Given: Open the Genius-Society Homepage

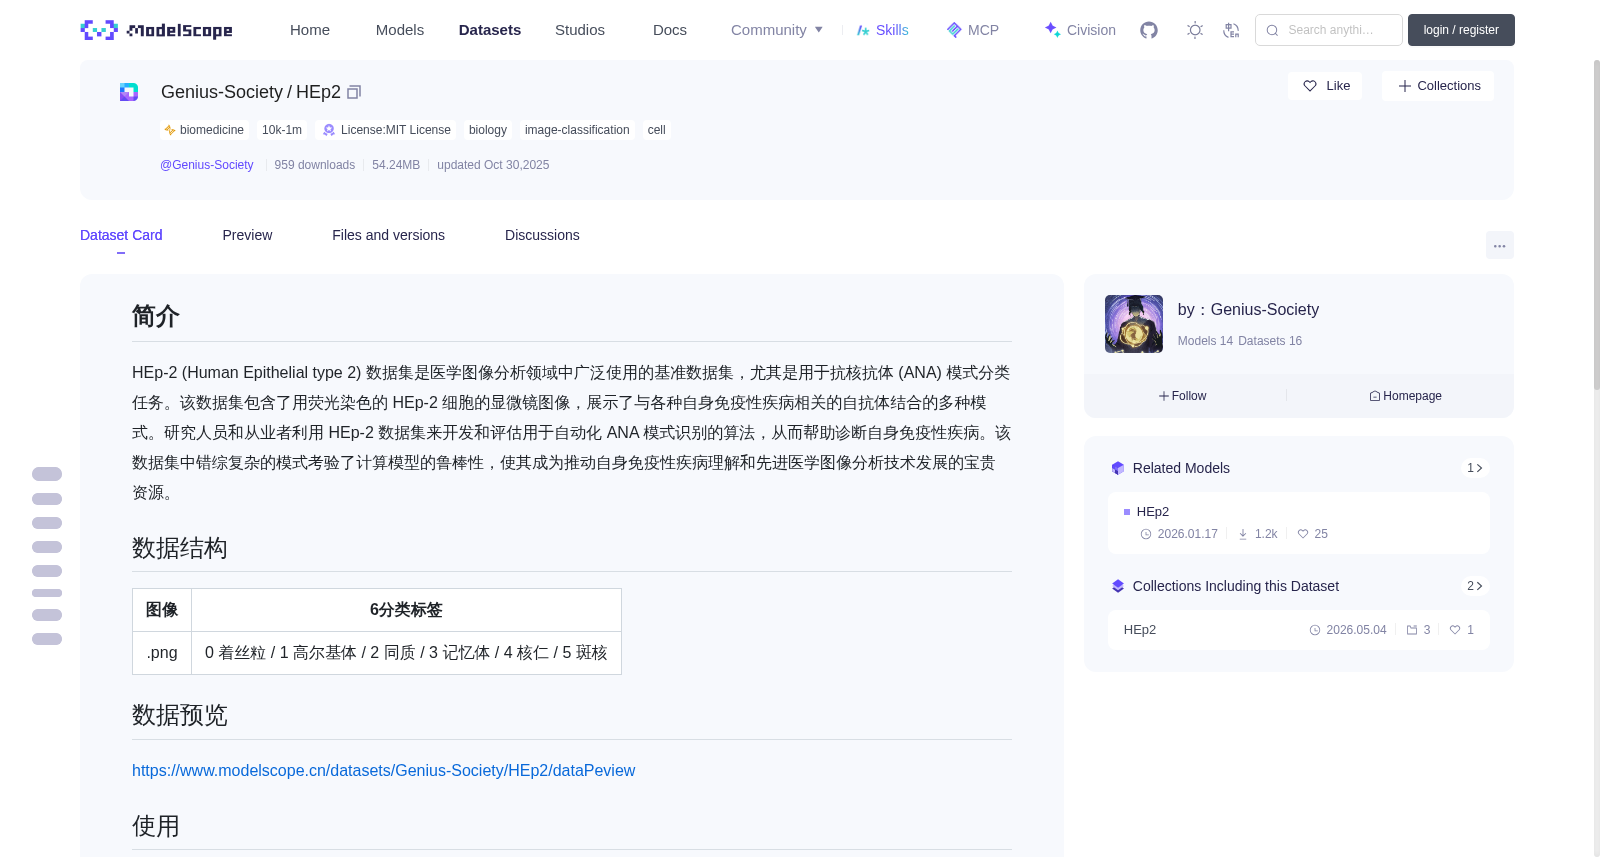Looking at the screenshot, I should tap(1405, 396).
